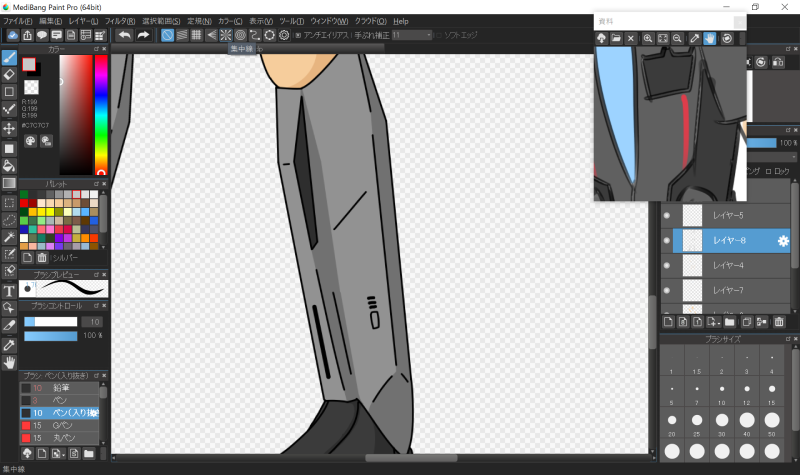
Task: Hide レイヤー5 visibility dot
Action: pos(667,215)
